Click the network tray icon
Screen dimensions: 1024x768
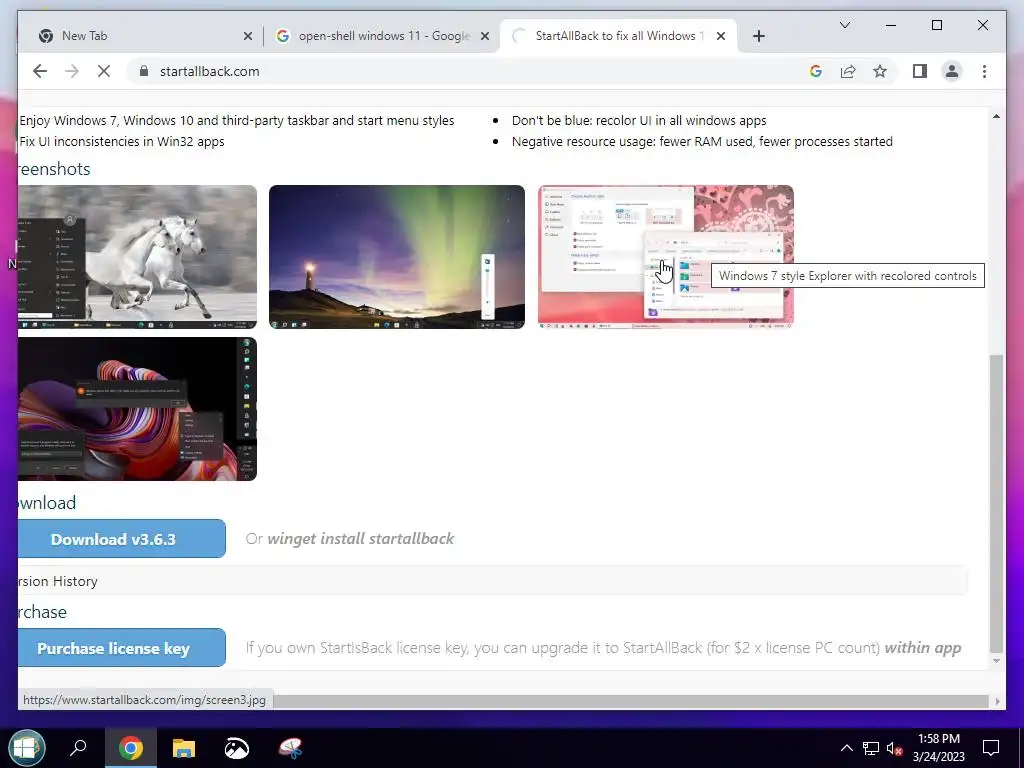[871, 748]
